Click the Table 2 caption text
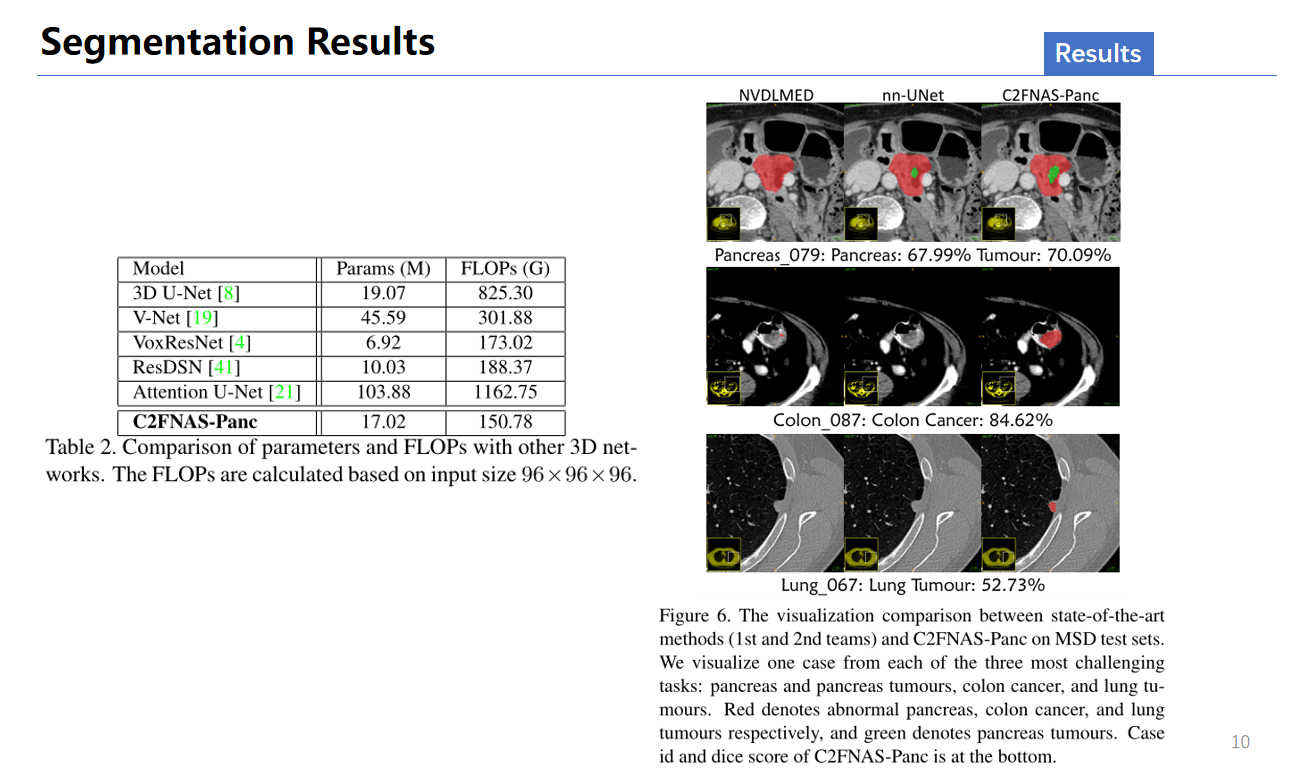 click(341, 460)
